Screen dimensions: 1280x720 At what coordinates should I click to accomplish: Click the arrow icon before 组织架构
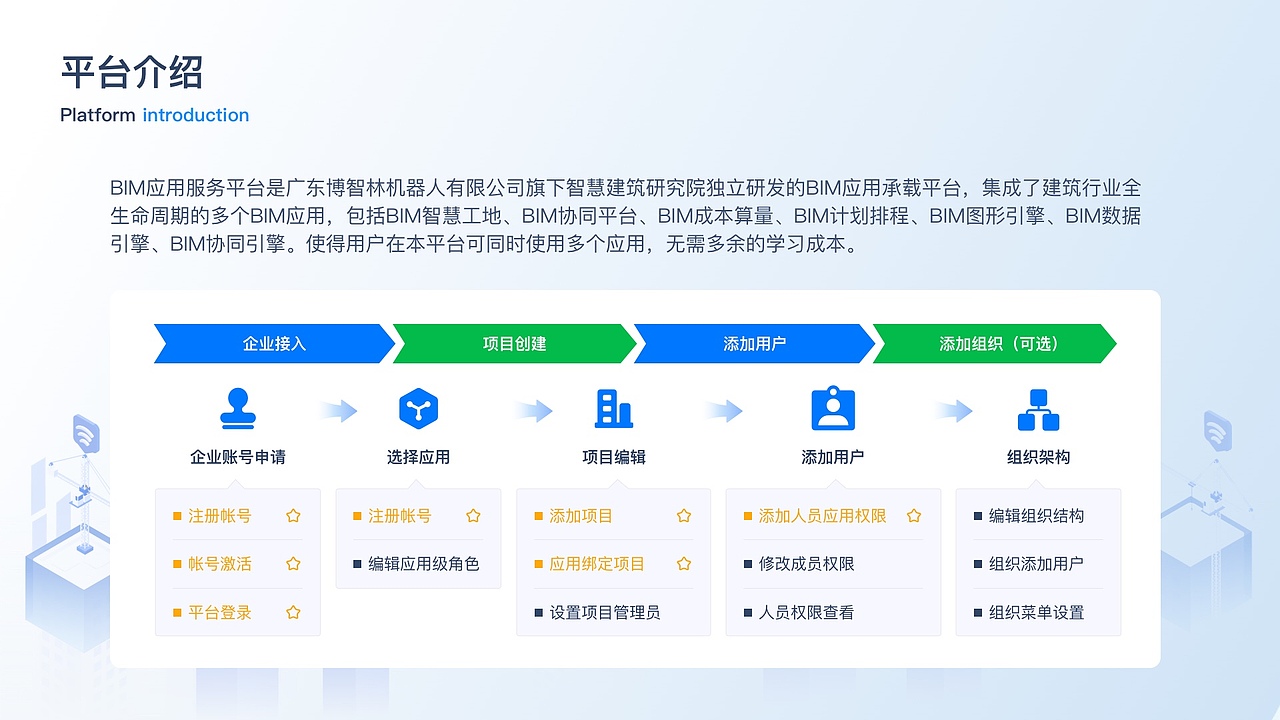(955, 410)
